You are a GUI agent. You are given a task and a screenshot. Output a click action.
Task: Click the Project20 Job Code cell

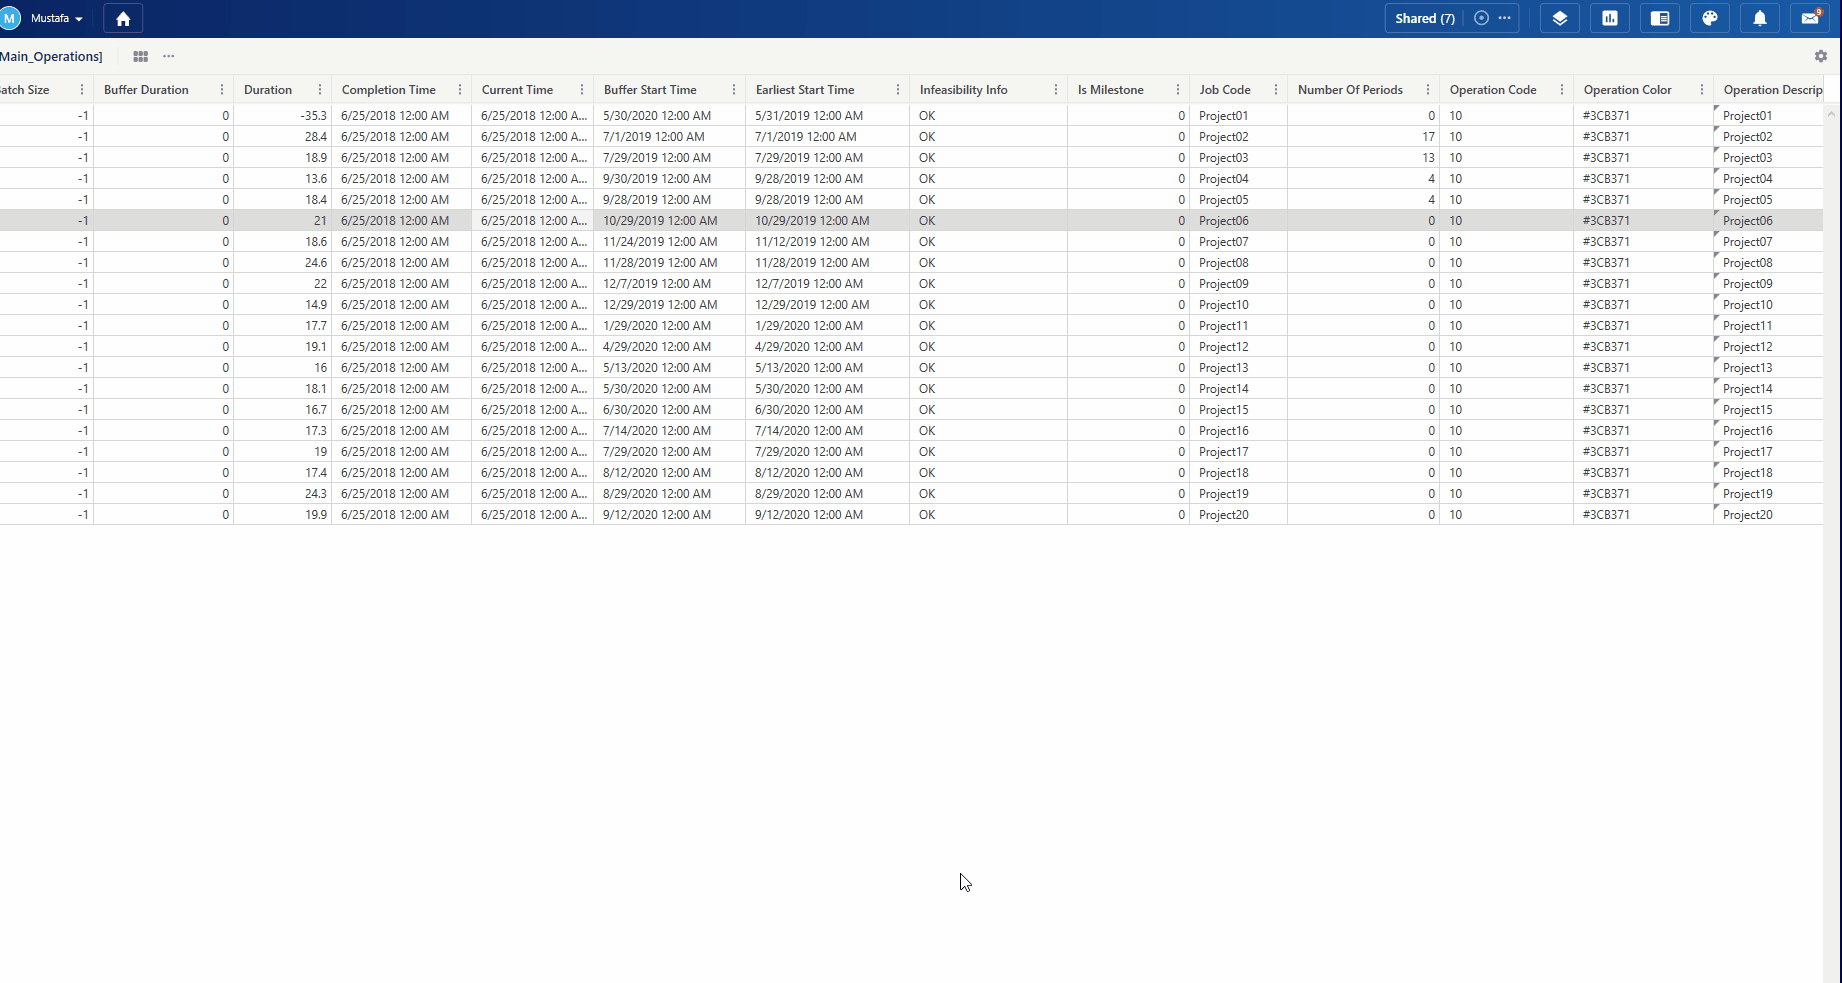[x=1238, y=515]
